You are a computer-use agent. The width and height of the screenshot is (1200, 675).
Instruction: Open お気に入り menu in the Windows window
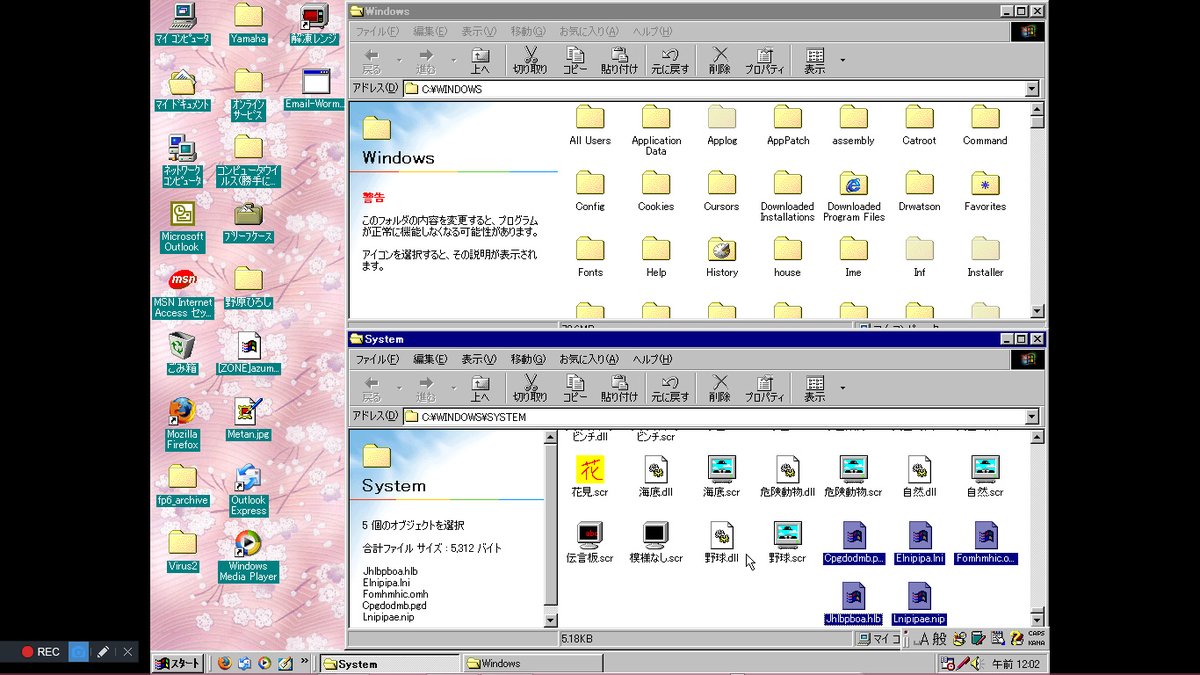pos(588,31)
